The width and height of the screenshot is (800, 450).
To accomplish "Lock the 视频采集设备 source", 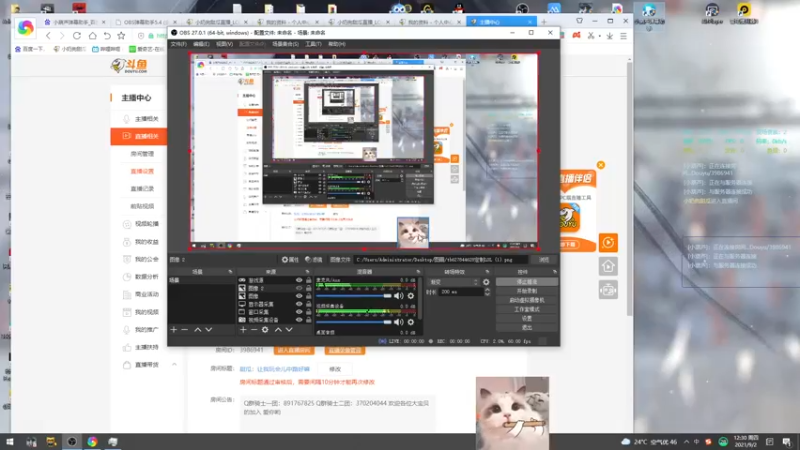I will tap(308, 319).
